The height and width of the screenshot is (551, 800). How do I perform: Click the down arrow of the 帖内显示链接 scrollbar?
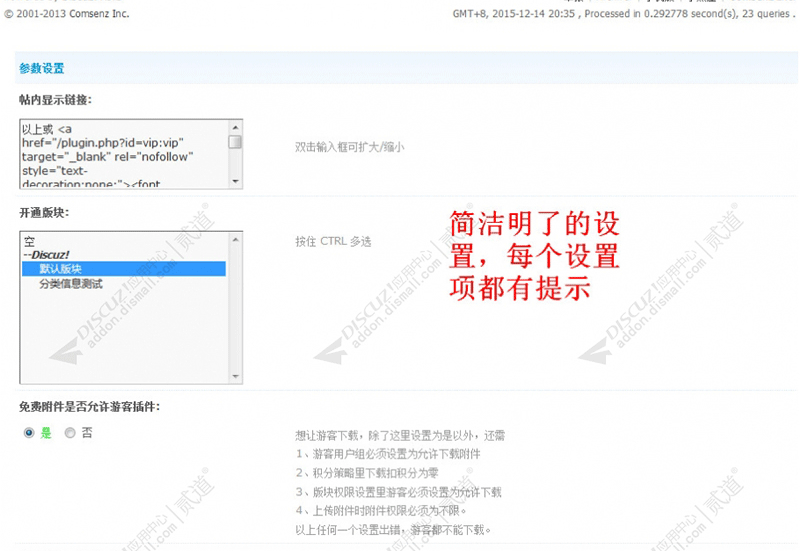(235, 181)
